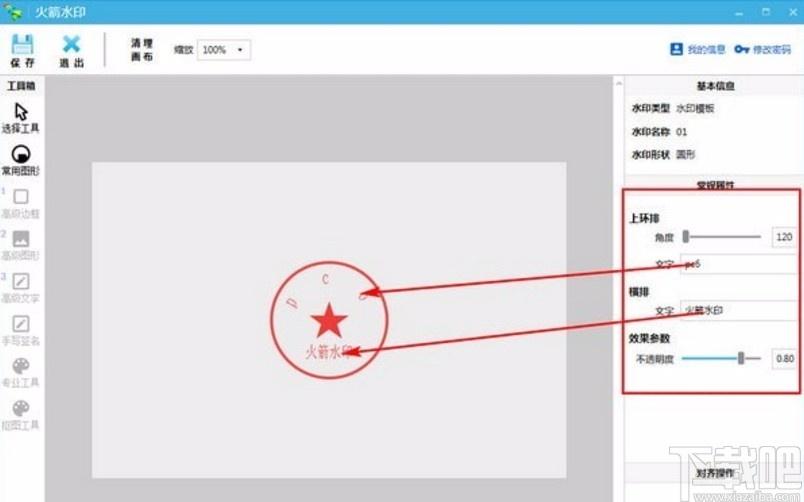Click the red star in the stamp
Image resolution: width=804 pixels, height=502 pixels.
(329, 320)
